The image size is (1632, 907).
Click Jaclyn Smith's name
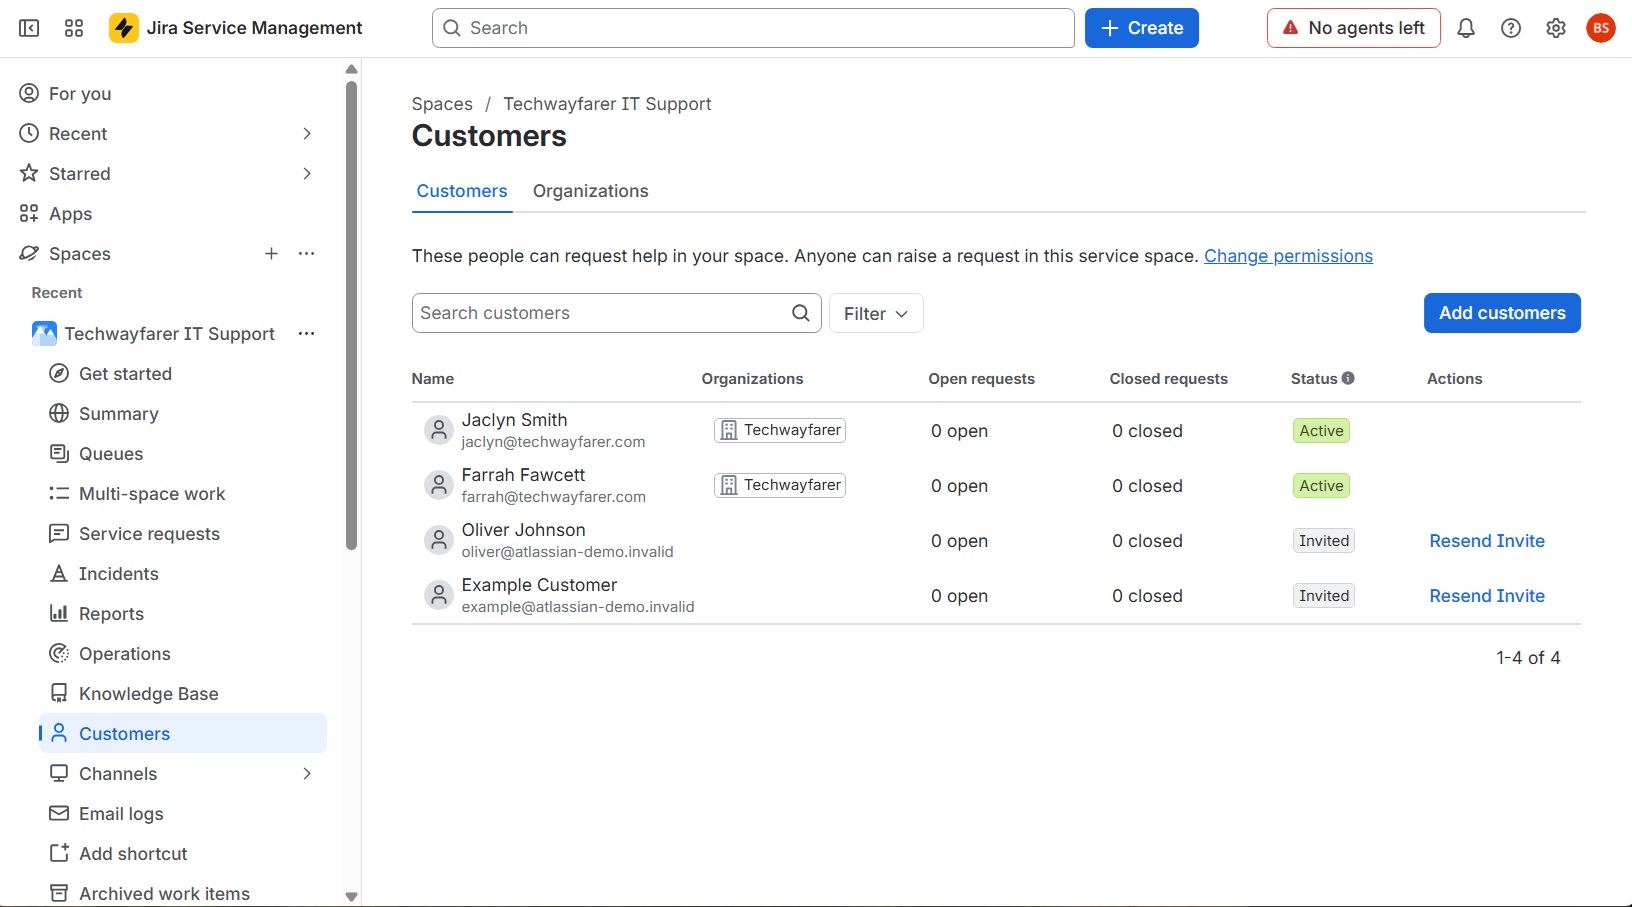click(x=514, y=420)
